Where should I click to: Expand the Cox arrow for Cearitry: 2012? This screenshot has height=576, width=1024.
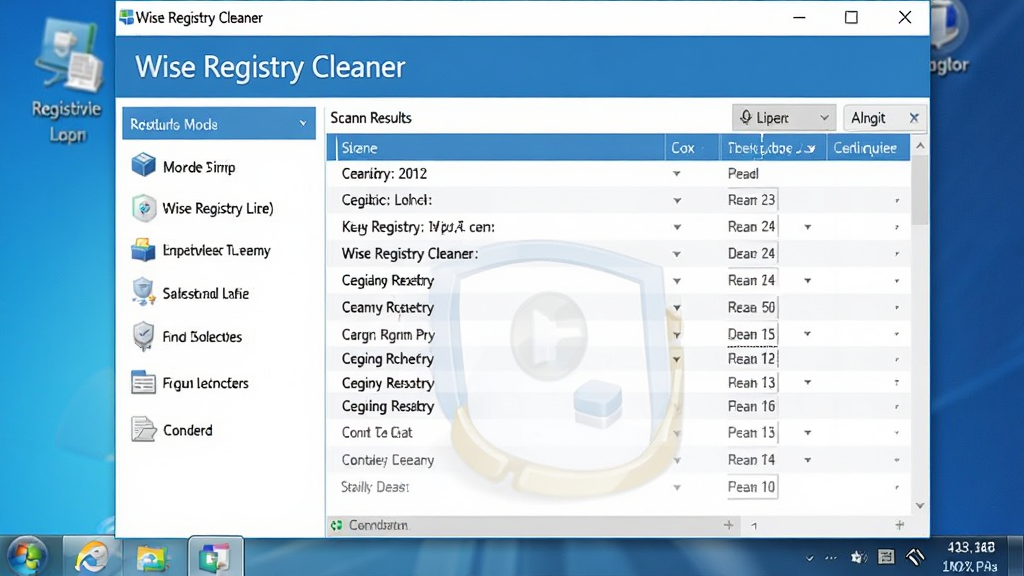coord(677,174)
